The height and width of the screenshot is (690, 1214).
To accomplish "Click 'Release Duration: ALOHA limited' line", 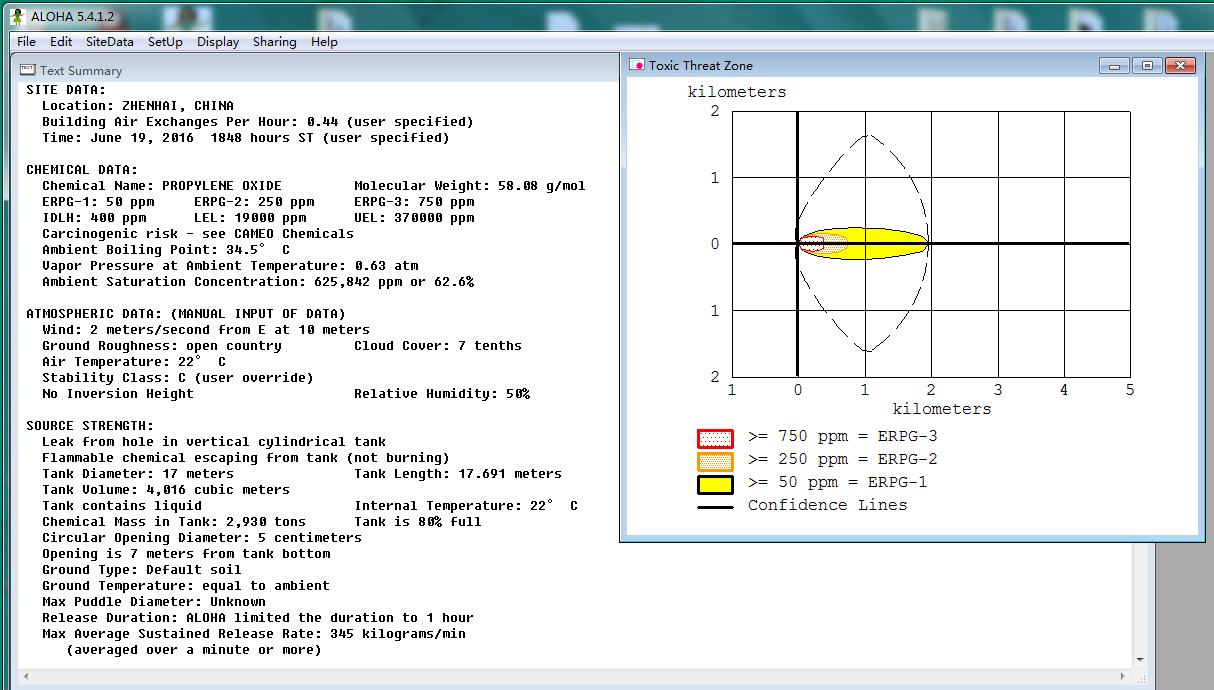I will (258, 618).
